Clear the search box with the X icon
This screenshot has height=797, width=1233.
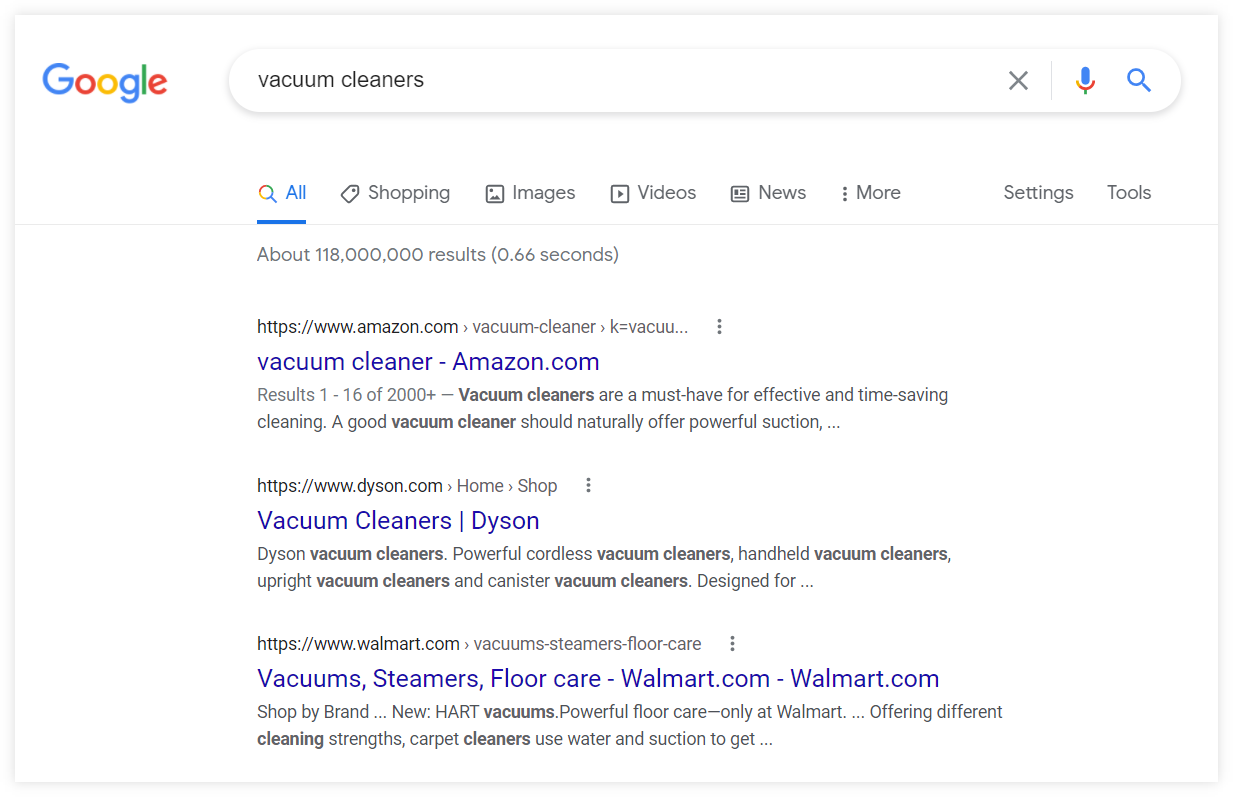(1018, 81)
